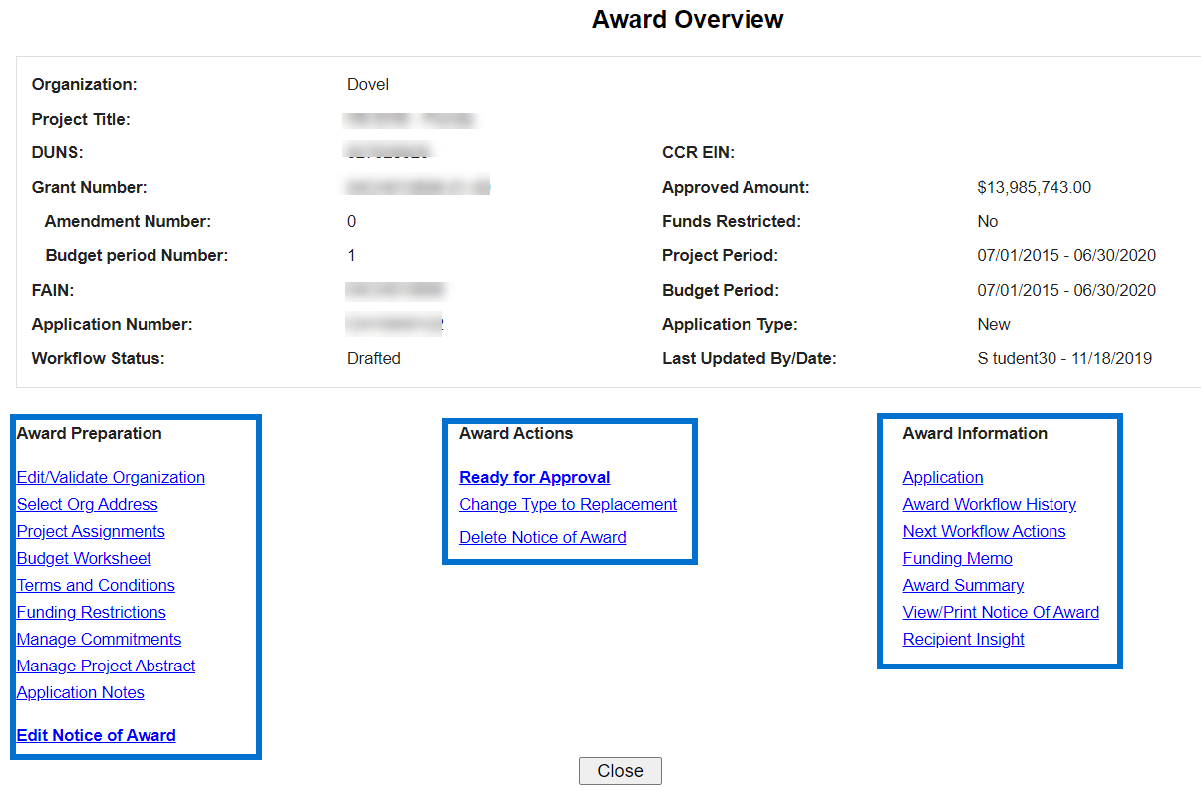Viewport: 1201px width, 800px height.
Task: Select Change Type to Replacement
Action: pyautogui.click(x=568, y=505)
